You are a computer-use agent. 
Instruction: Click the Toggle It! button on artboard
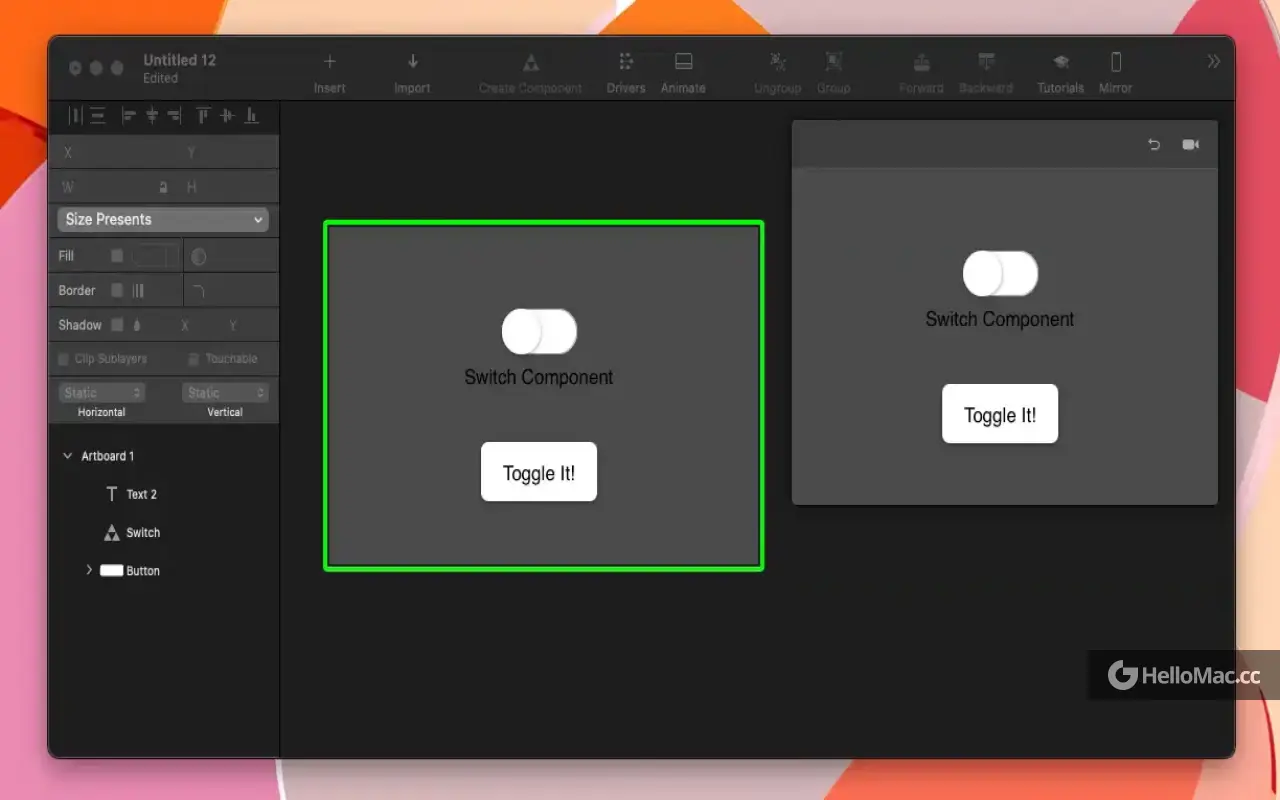pyautogui.click(x=539, y=472)
